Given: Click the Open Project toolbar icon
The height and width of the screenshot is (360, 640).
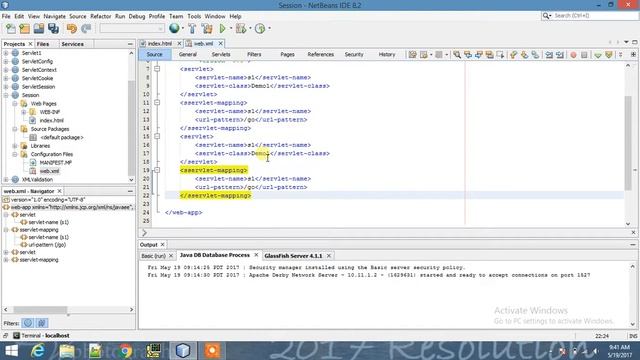Looking at the screenshot, I should coord(39,29).
